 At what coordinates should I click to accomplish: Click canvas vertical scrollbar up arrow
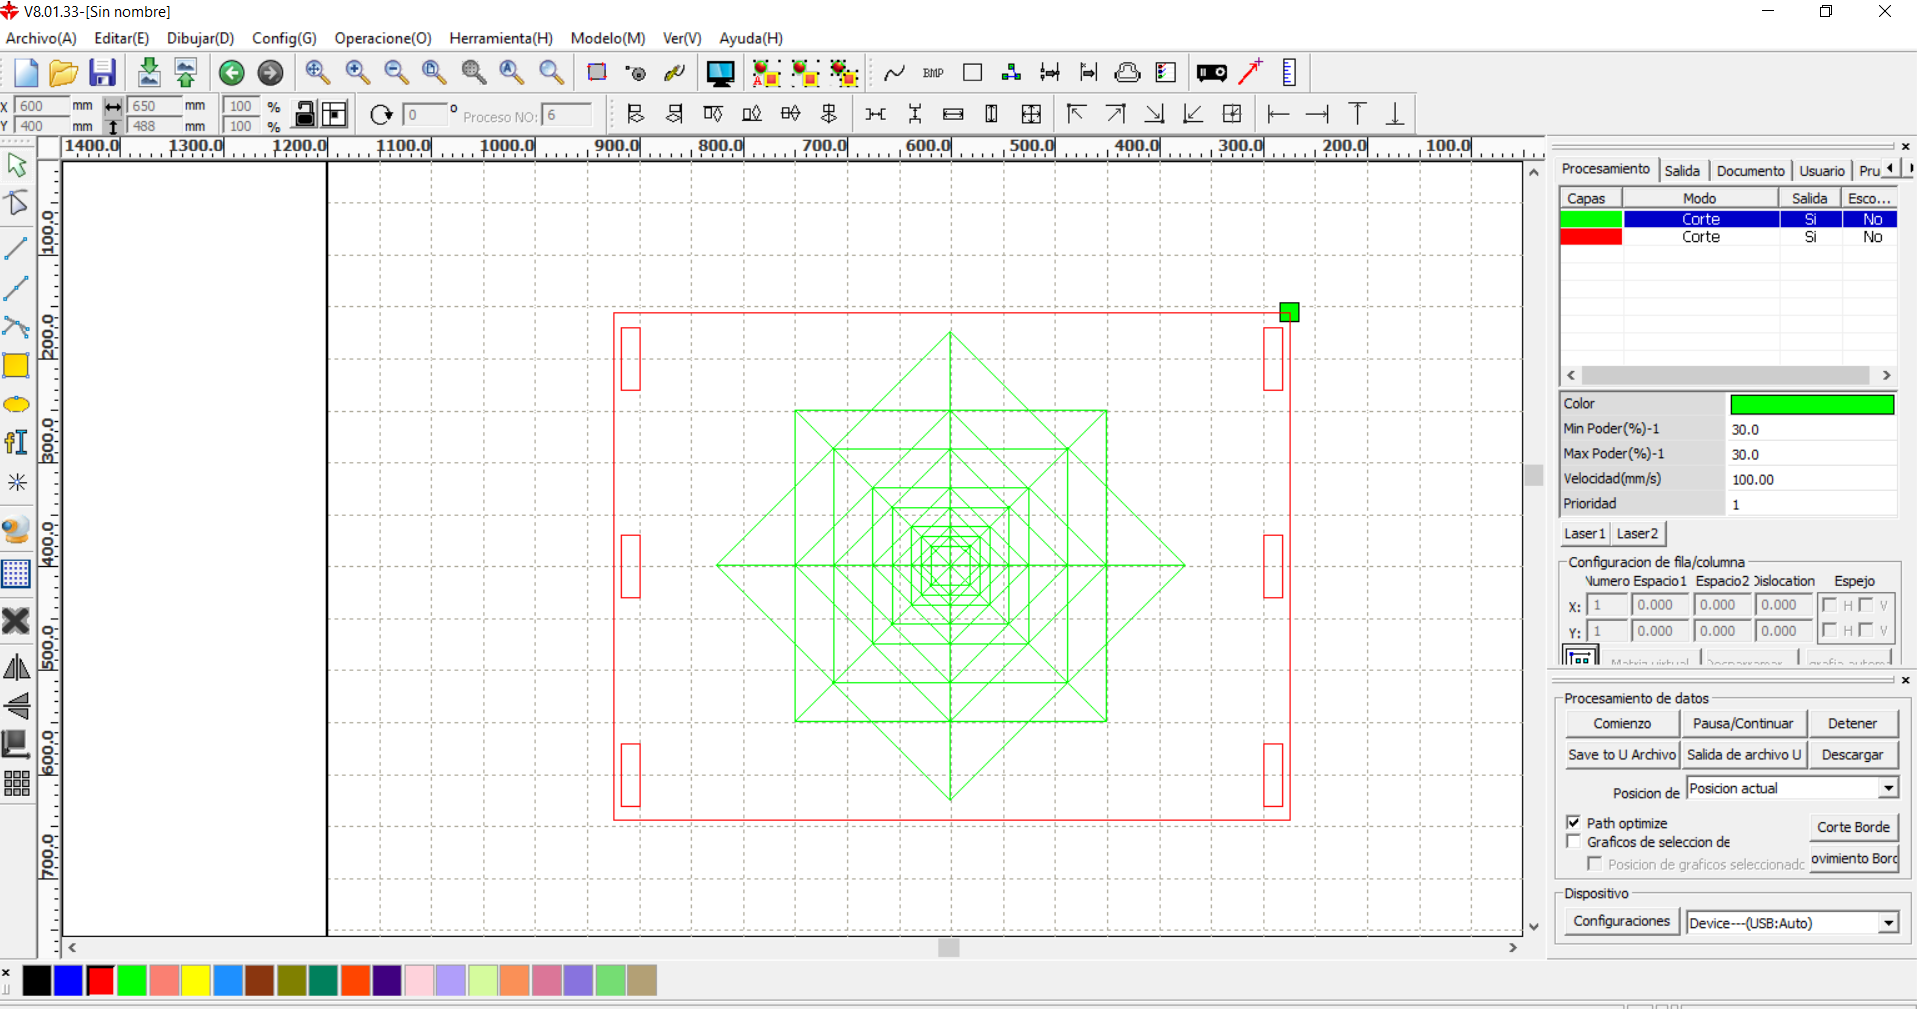[1534, 172]
